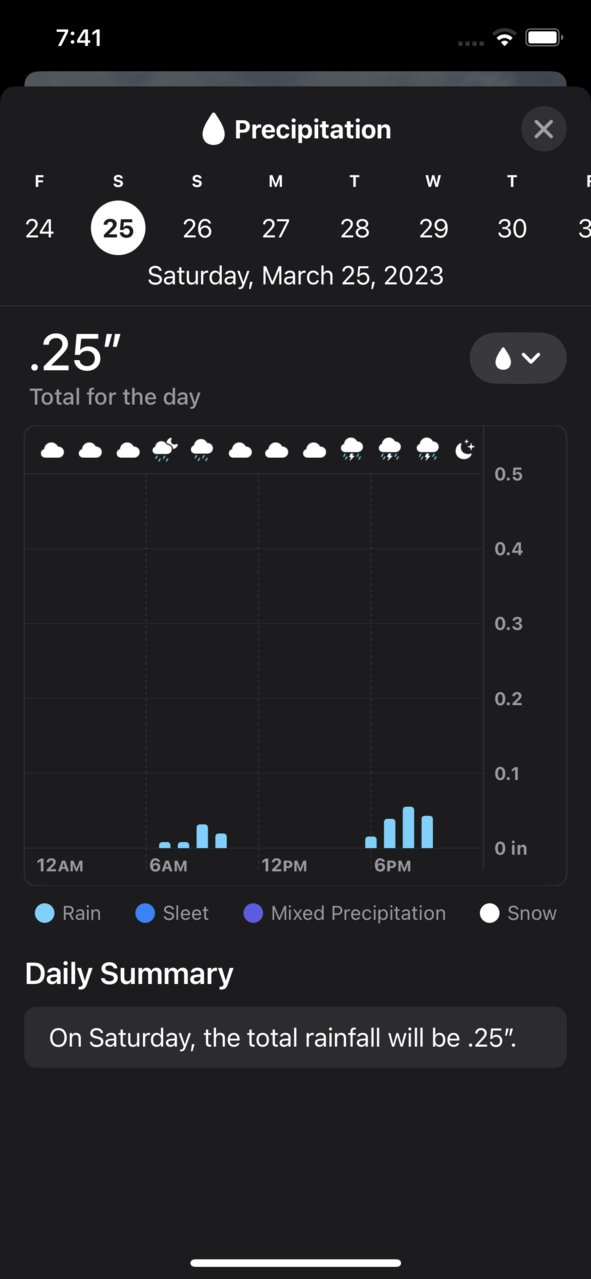Select Wednesday the 29th
The width and height of the screenshot is (591, 1279).
click(433, 228)
